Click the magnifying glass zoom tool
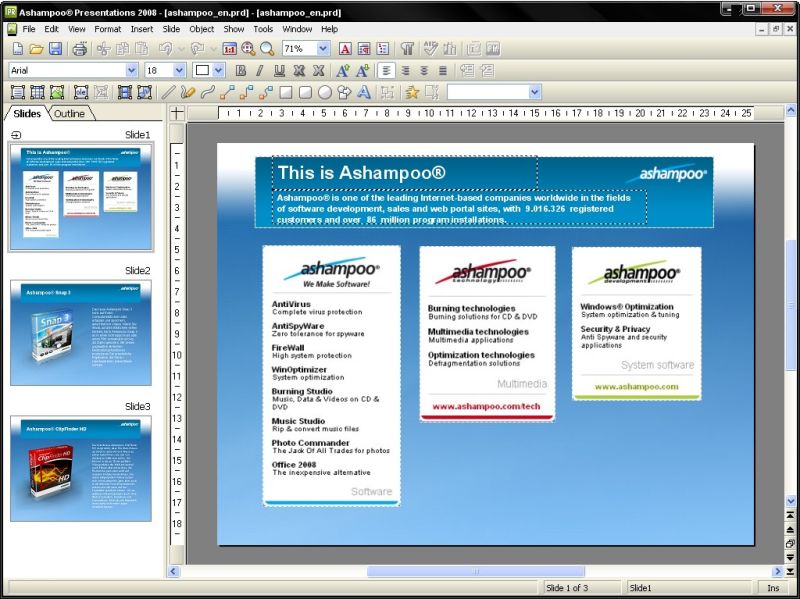Viewport: 800px width, 599px height. tap(267, 49)
